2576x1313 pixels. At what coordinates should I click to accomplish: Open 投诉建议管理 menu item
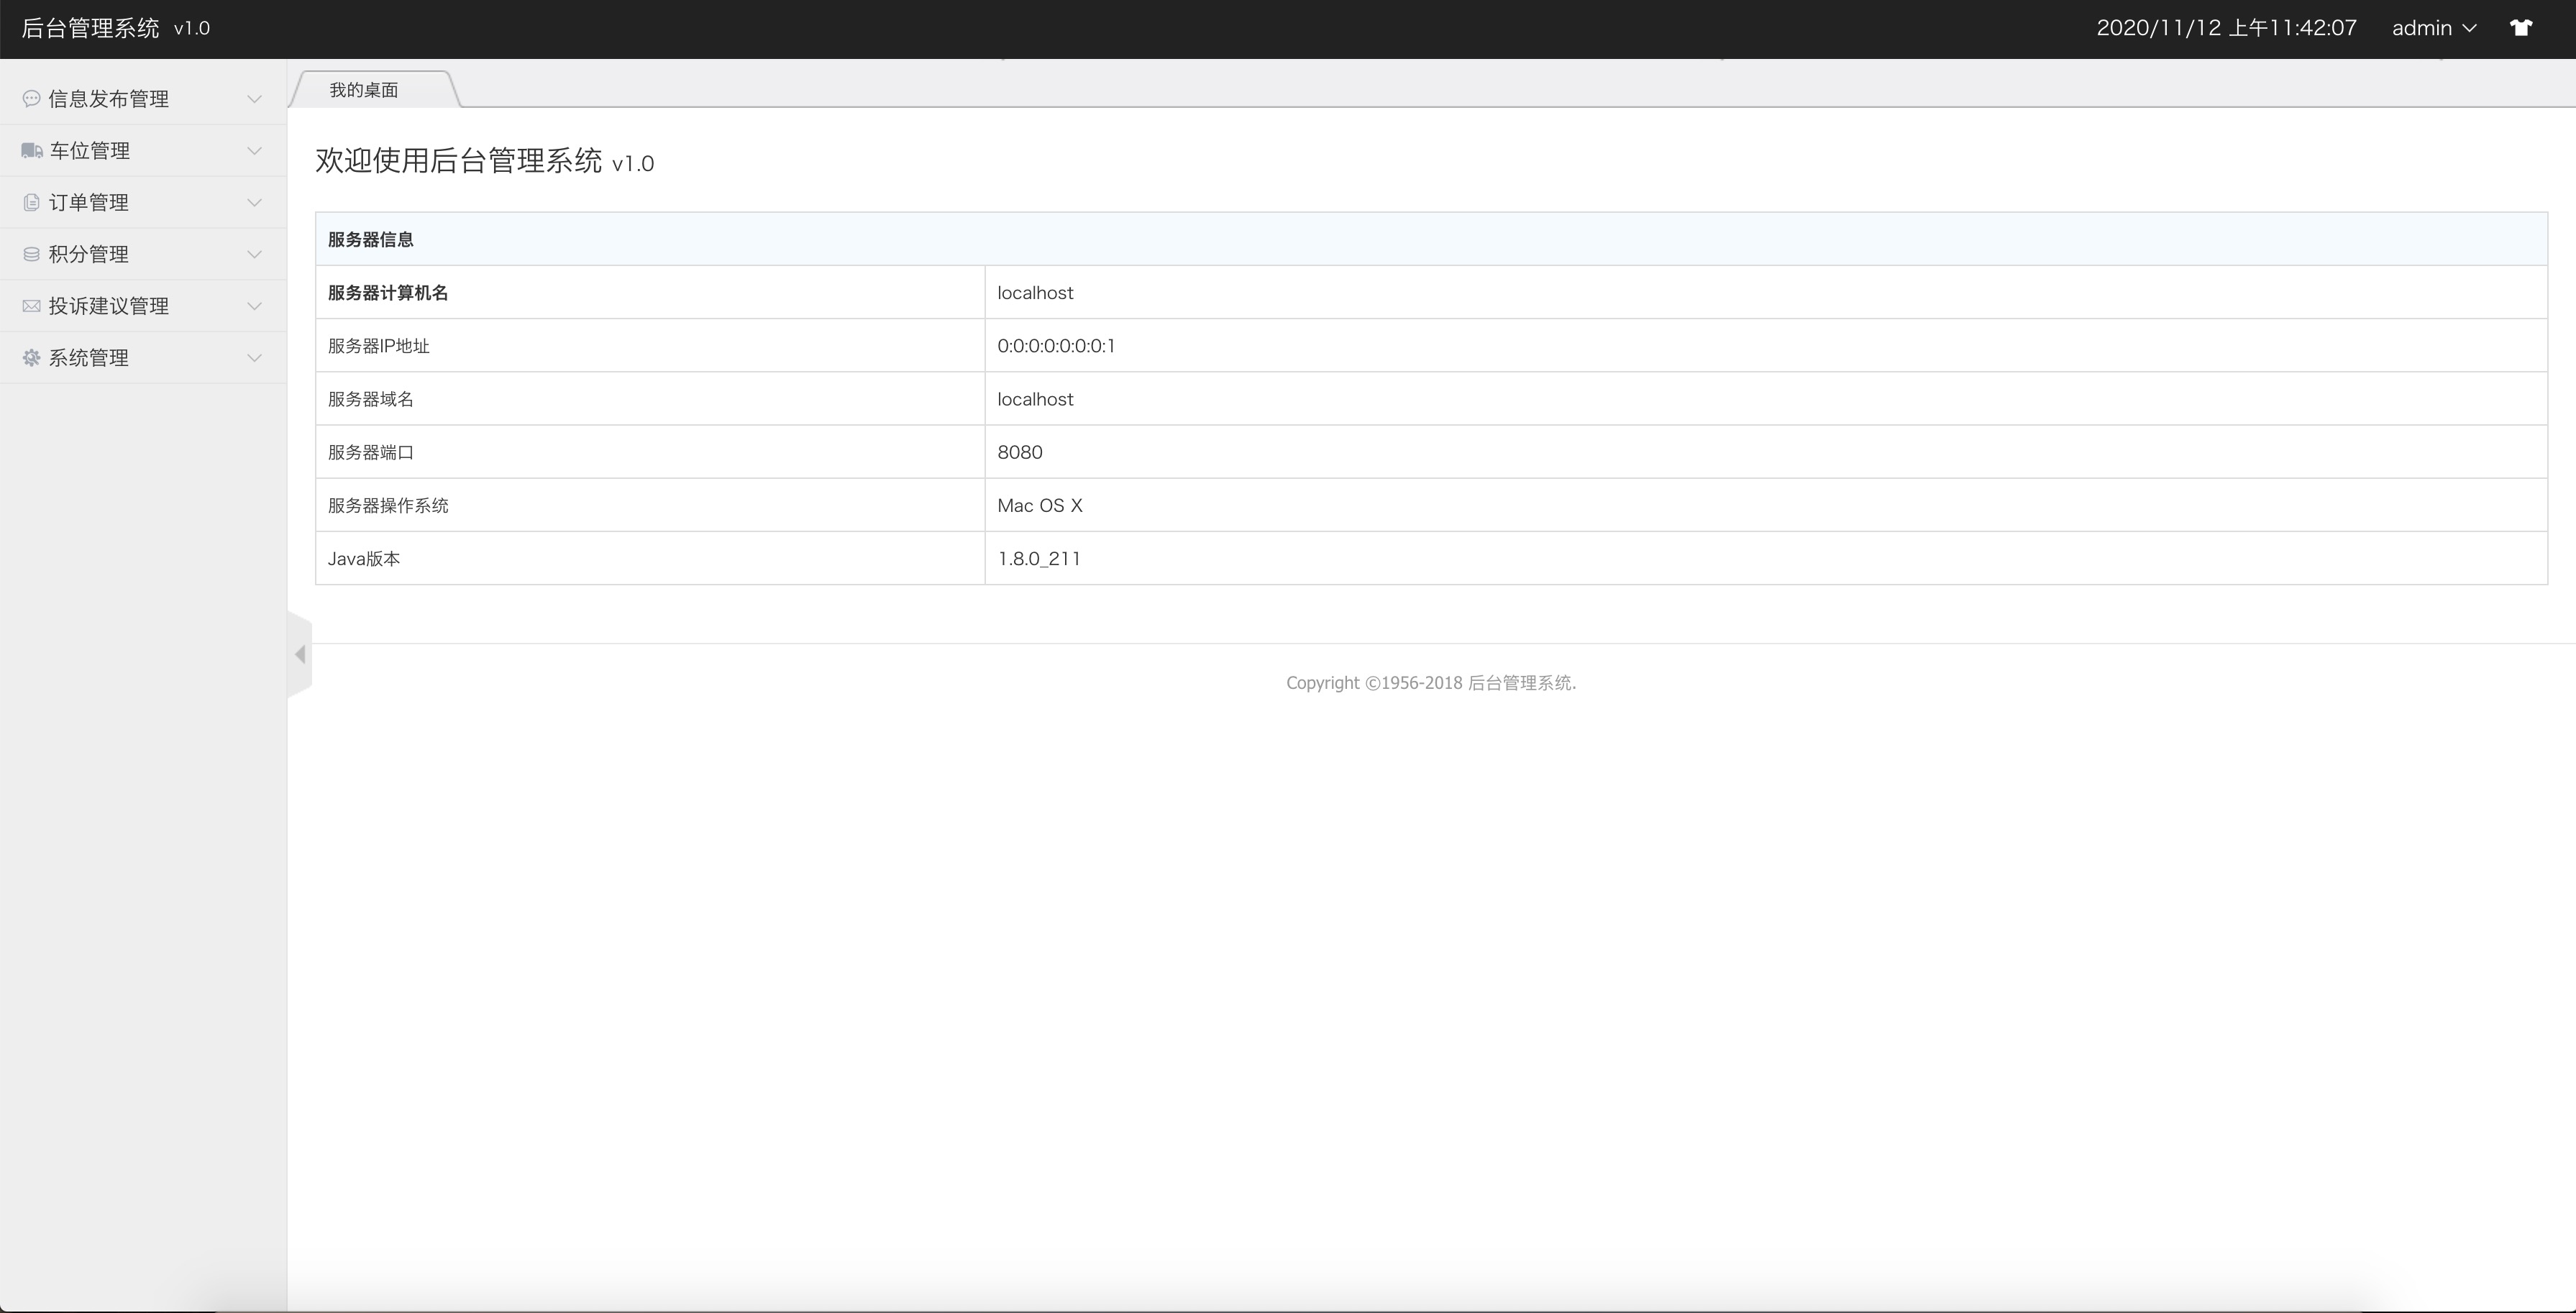(109, 306)
